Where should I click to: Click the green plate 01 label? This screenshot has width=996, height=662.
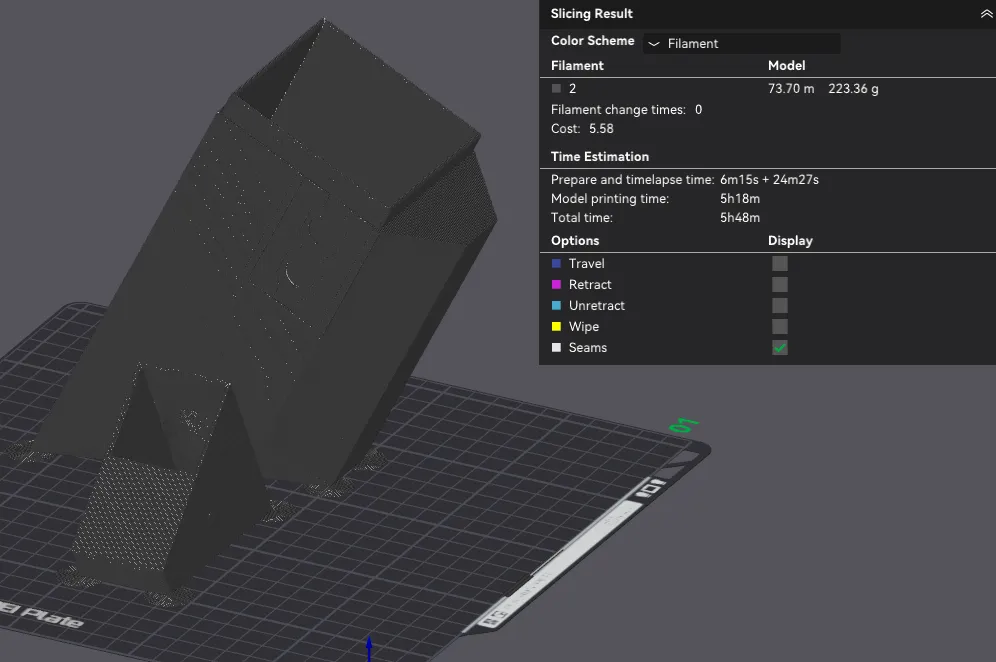(x=683, y=426)
